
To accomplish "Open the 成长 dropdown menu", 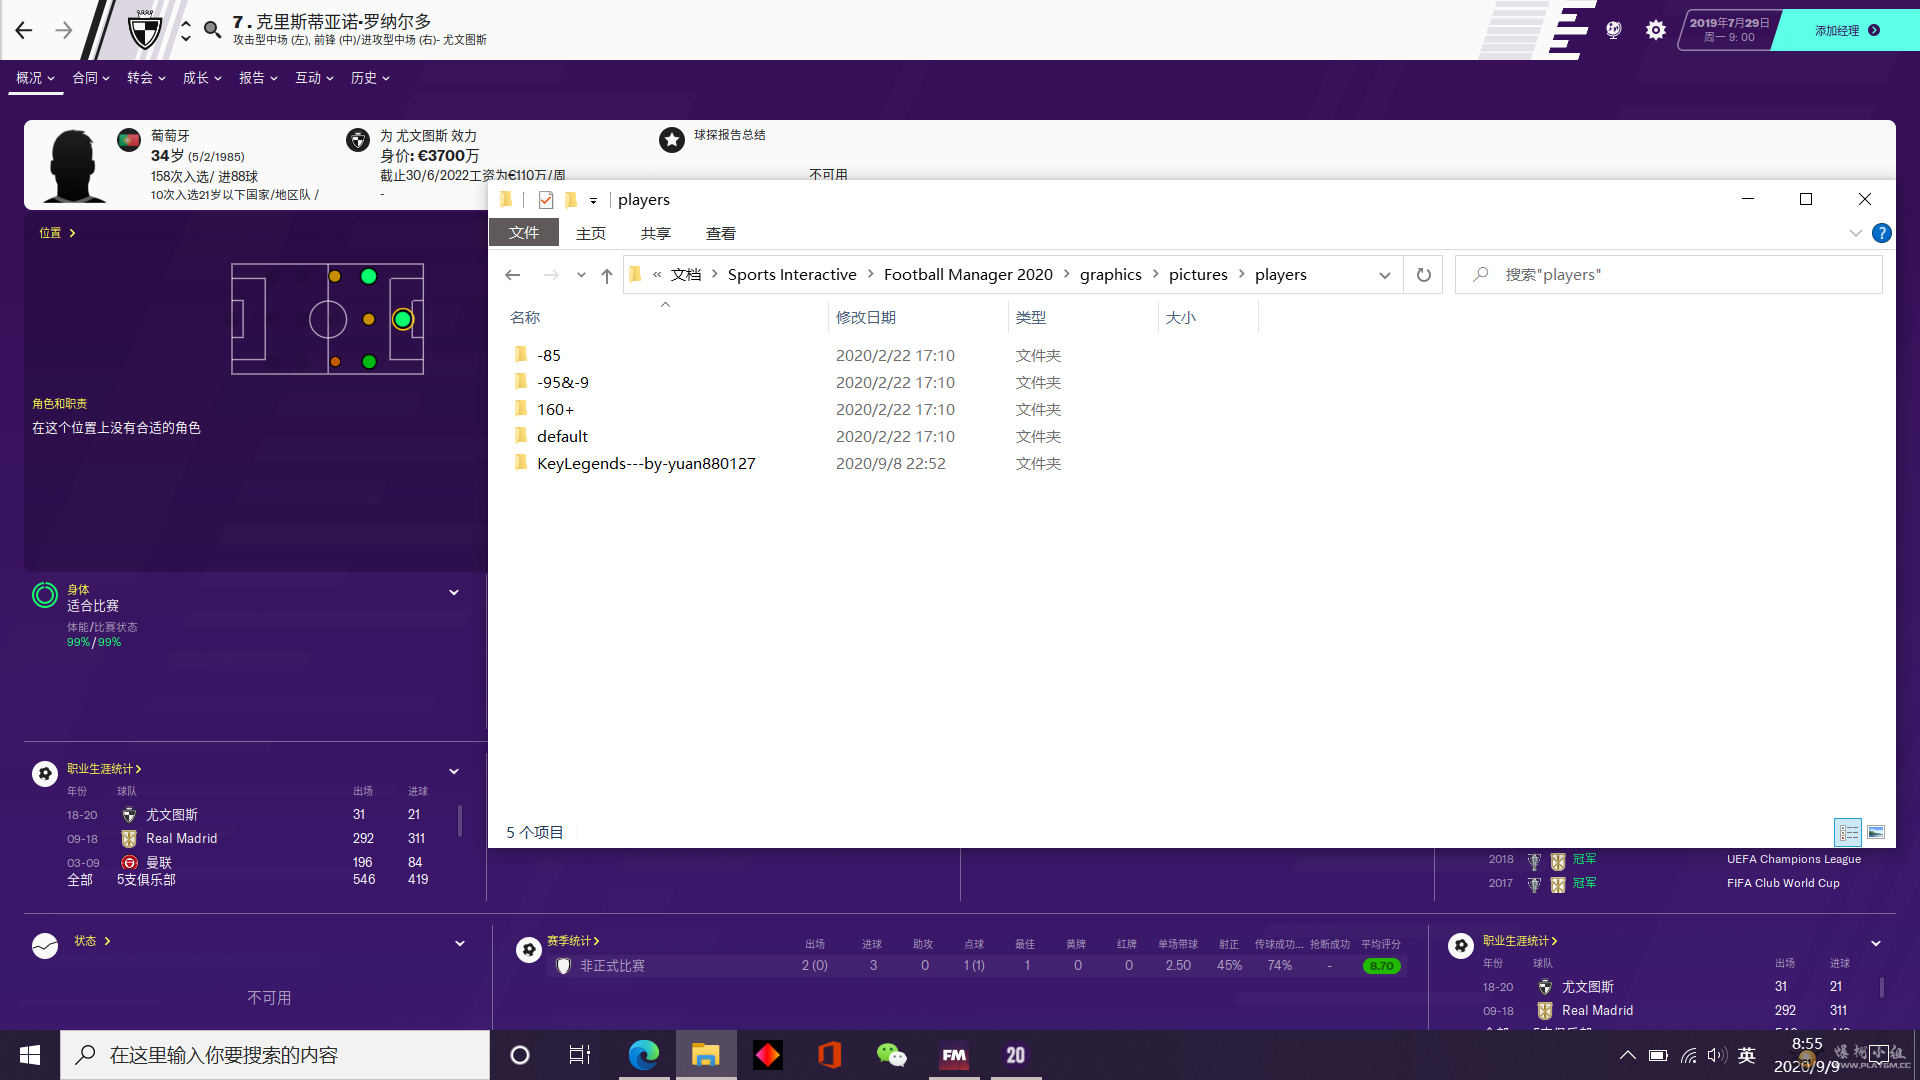I will [202, 78].
